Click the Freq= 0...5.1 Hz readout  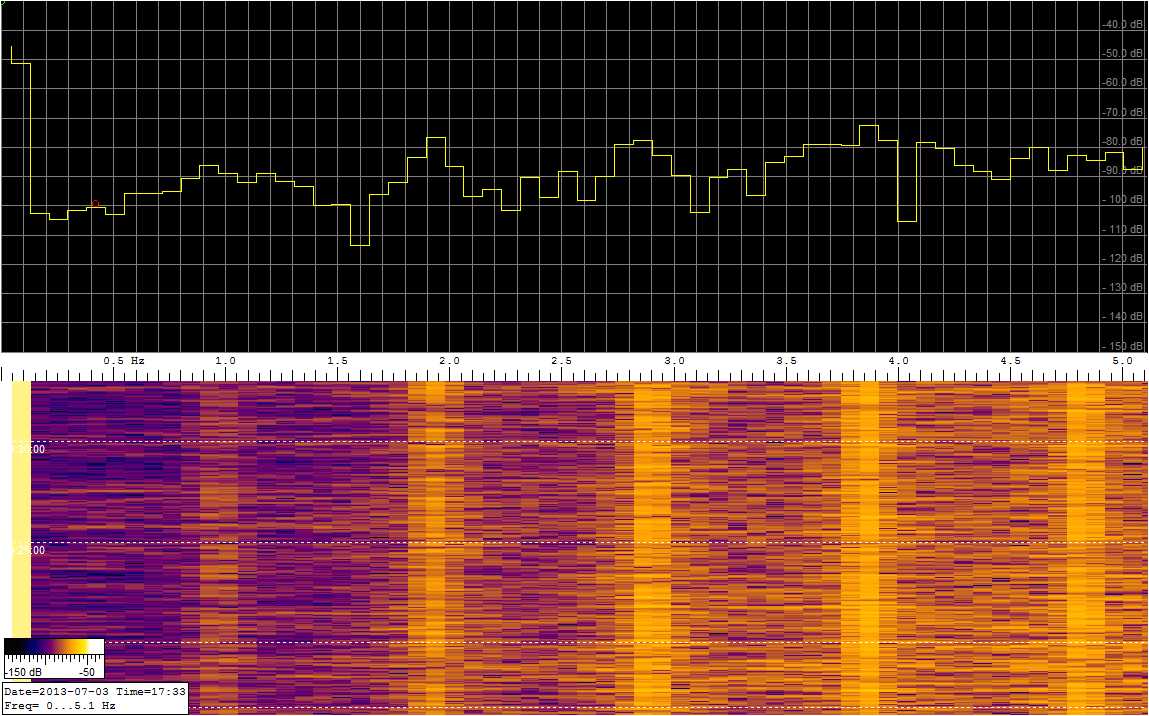pos(61,706)
